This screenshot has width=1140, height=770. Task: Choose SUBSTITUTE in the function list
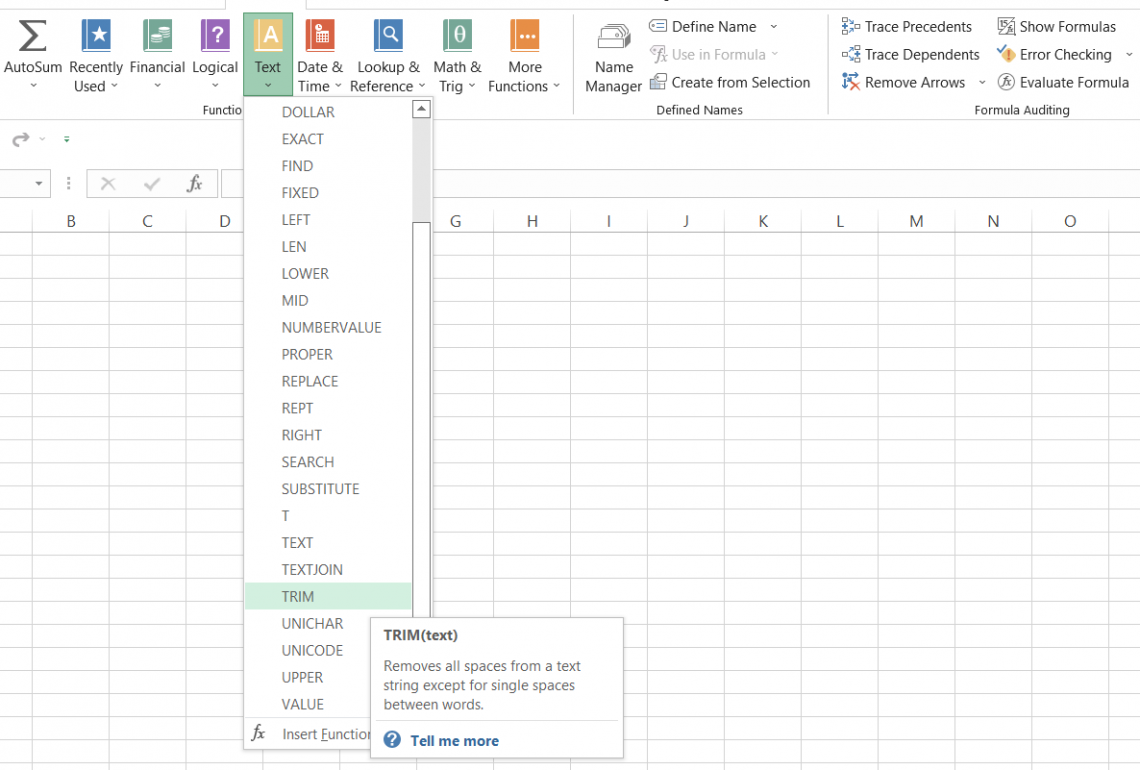pyautogui.click(x=320, y=489)
